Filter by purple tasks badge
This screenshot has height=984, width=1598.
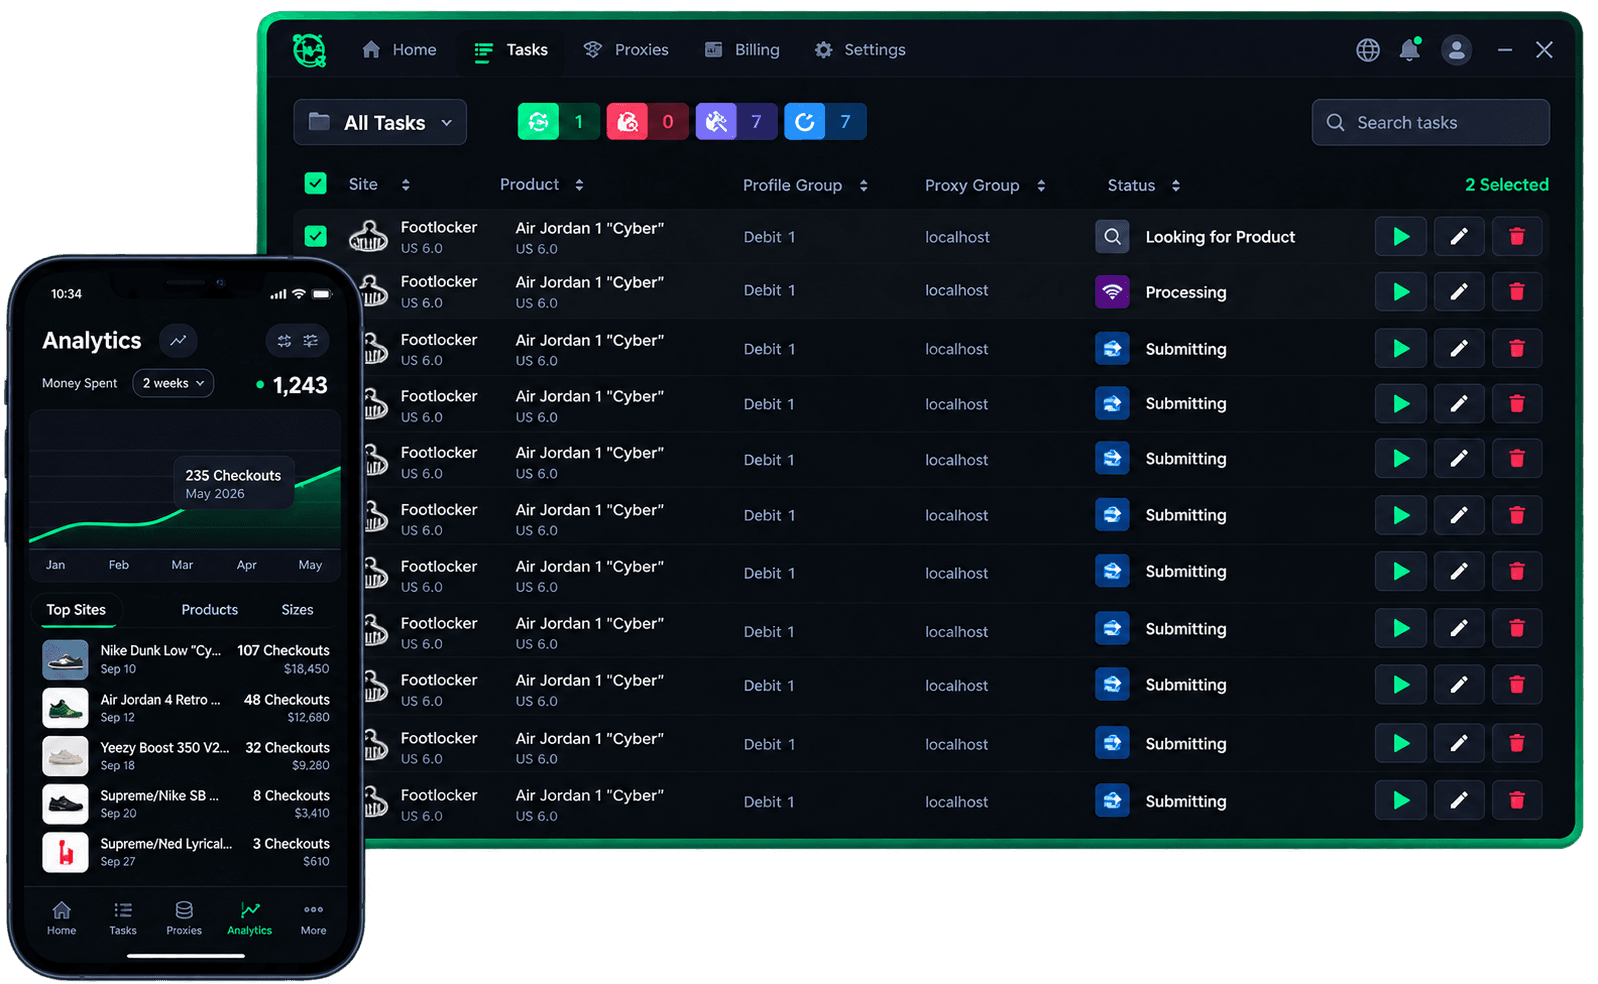(x=736, y=122)
